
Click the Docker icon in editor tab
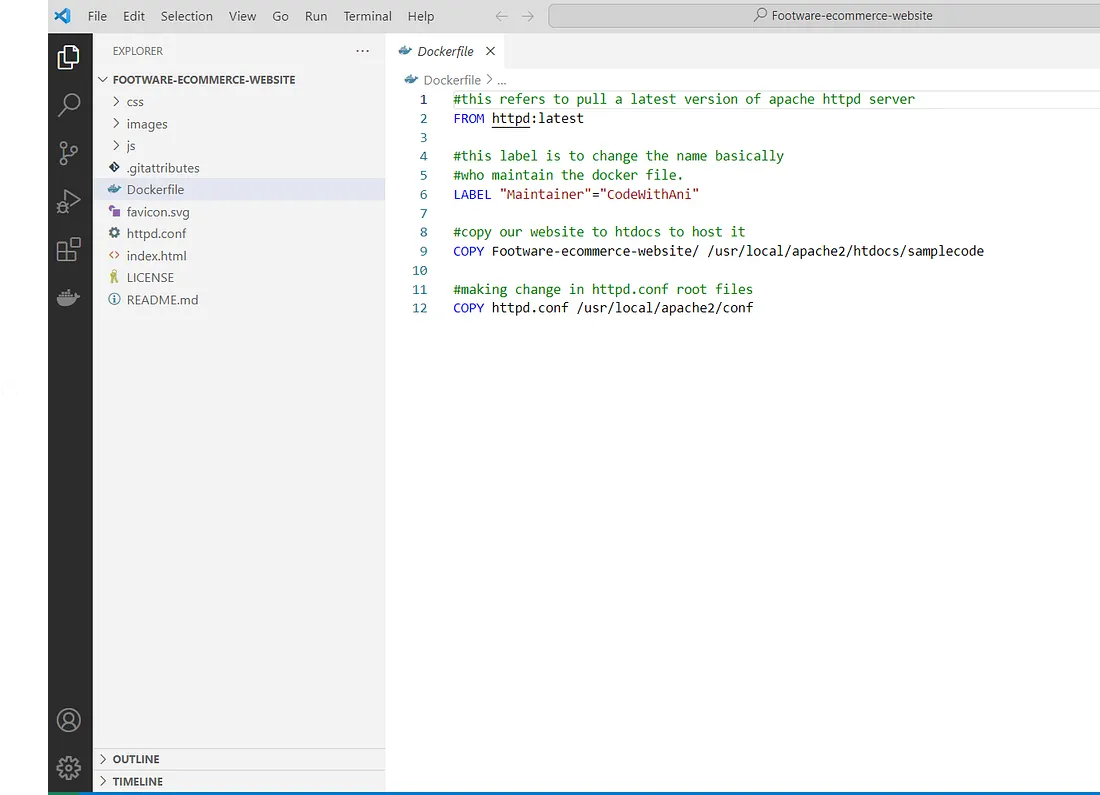pyautogui.click(x=405, y=51)
